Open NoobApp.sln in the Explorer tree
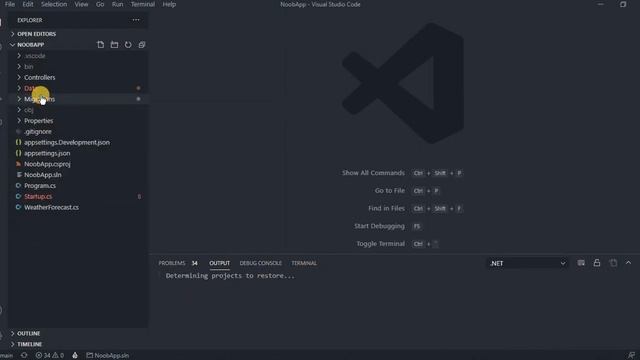Viewport: 640px width, 360px height. (78, 175)
